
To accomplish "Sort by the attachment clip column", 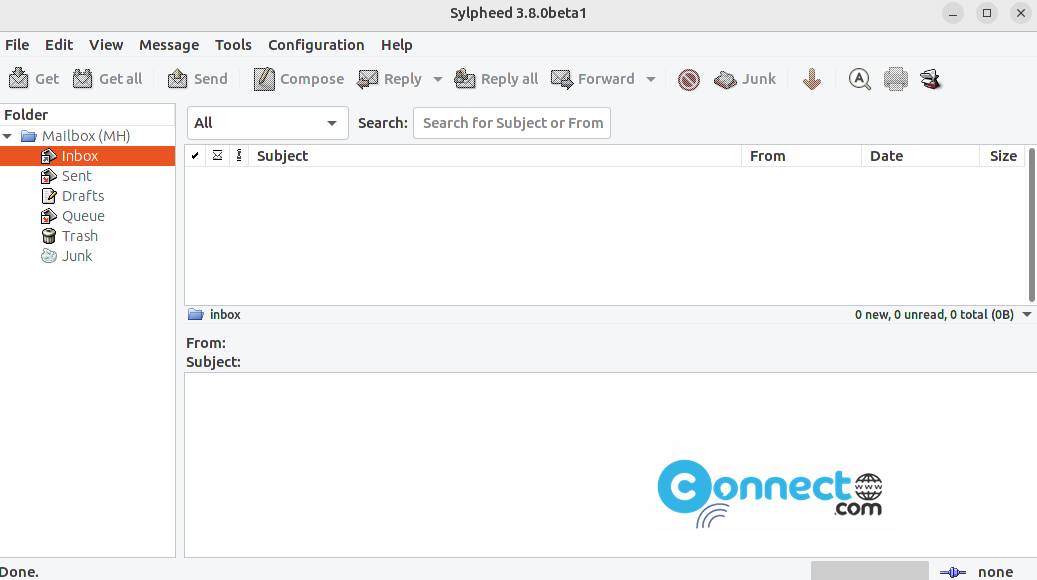I will pyautogui.click(x=239, y=156).
